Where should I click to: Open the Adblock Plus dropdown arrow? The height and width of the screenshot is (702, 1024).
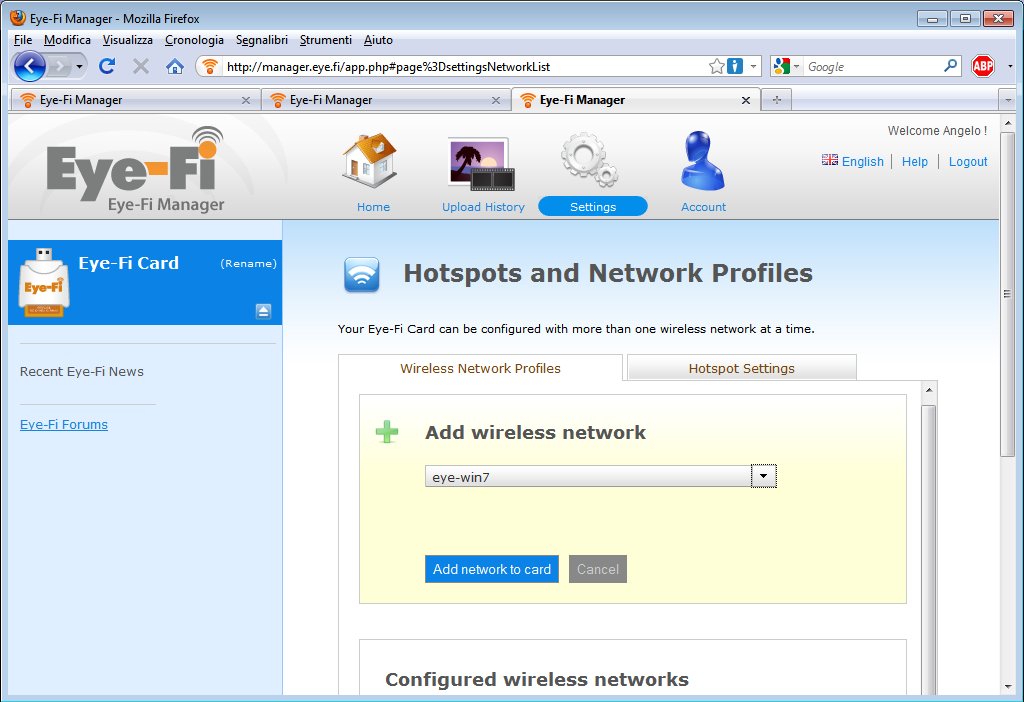(x=1010, y=66)
